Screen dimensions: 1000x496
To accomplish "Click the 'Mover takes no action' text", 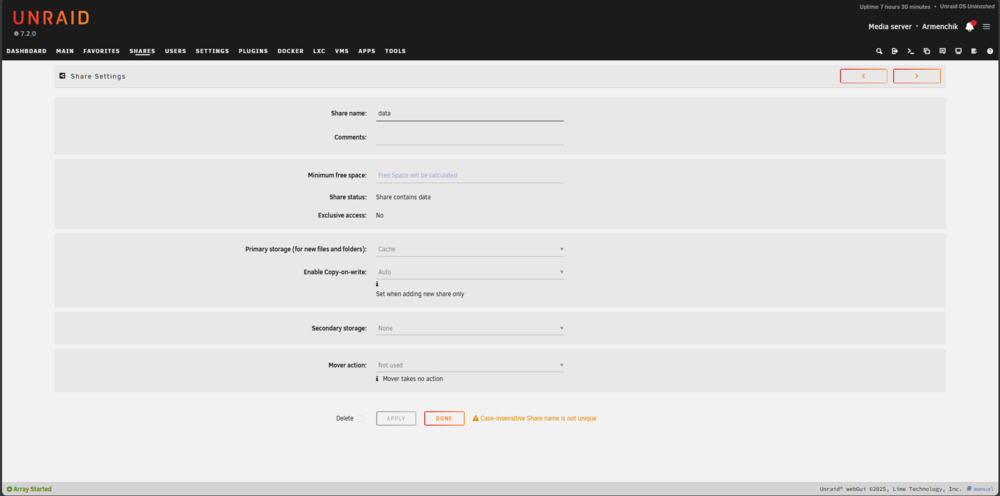I will point(413,379).
